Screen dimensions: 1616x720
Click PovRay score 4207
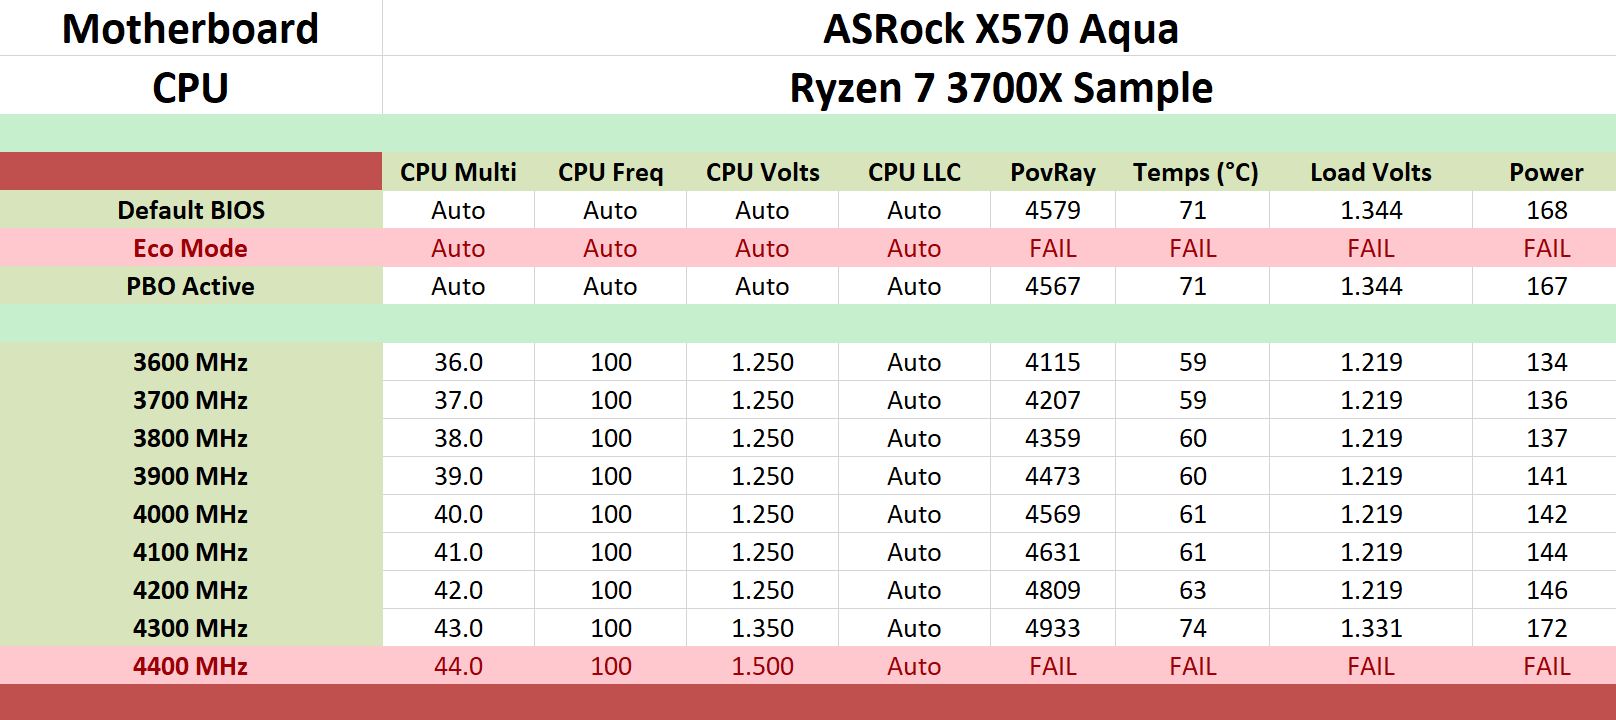(1053, 400)
